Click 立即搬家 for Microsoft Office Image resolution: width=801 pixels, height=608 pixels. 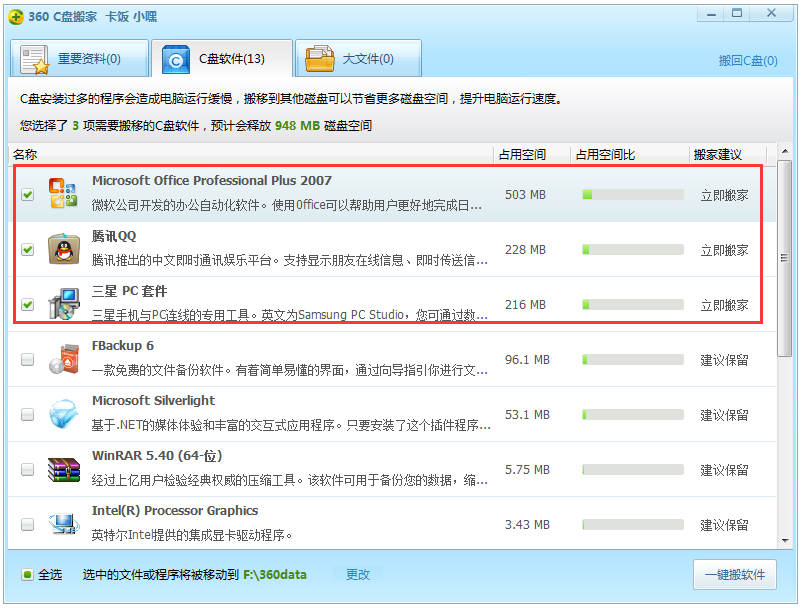[x=724, y=195]
